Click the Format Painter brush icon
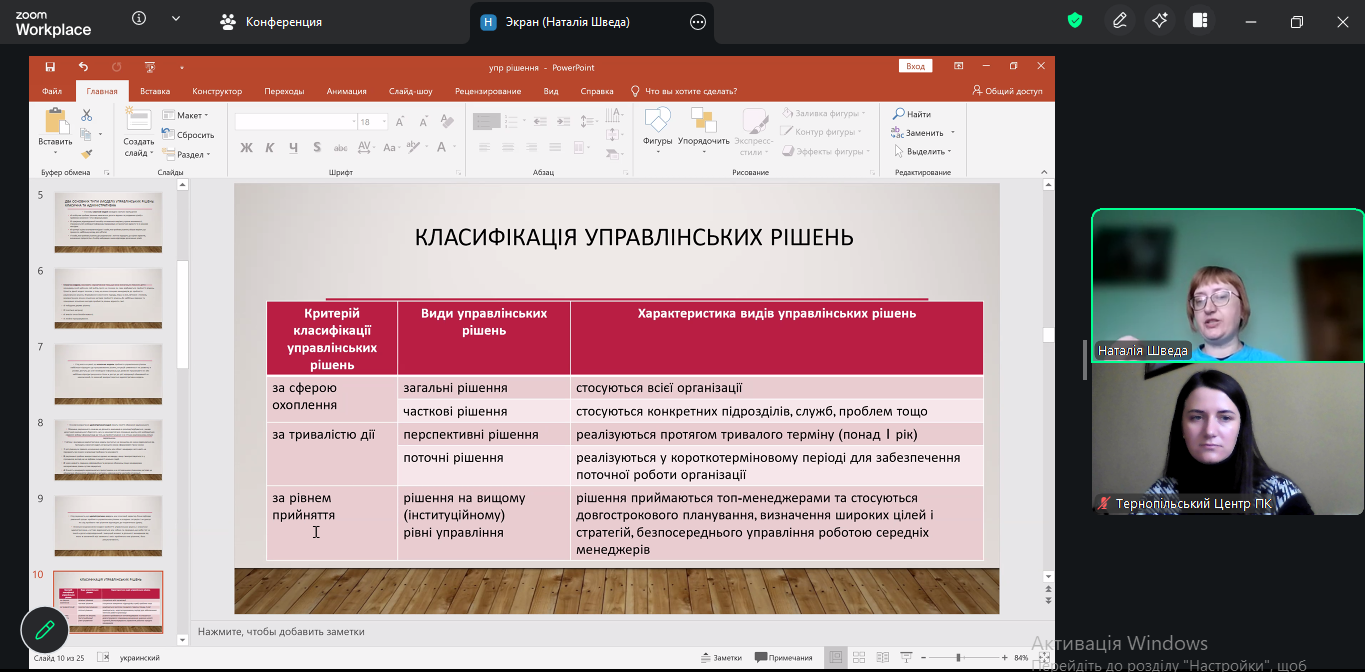Image resolution: width=1365 pixels, height=672 pixels. [x=87, y=154]
